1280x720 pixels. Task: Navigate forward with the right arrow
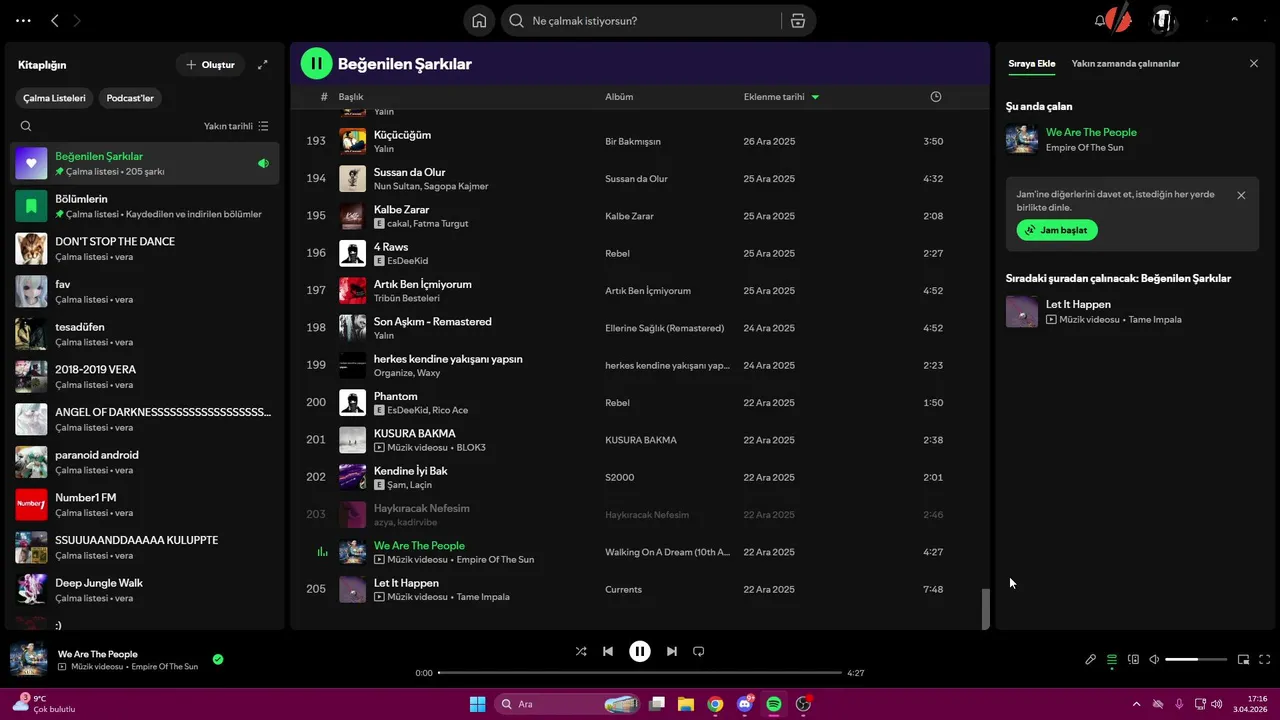[77, 20]
